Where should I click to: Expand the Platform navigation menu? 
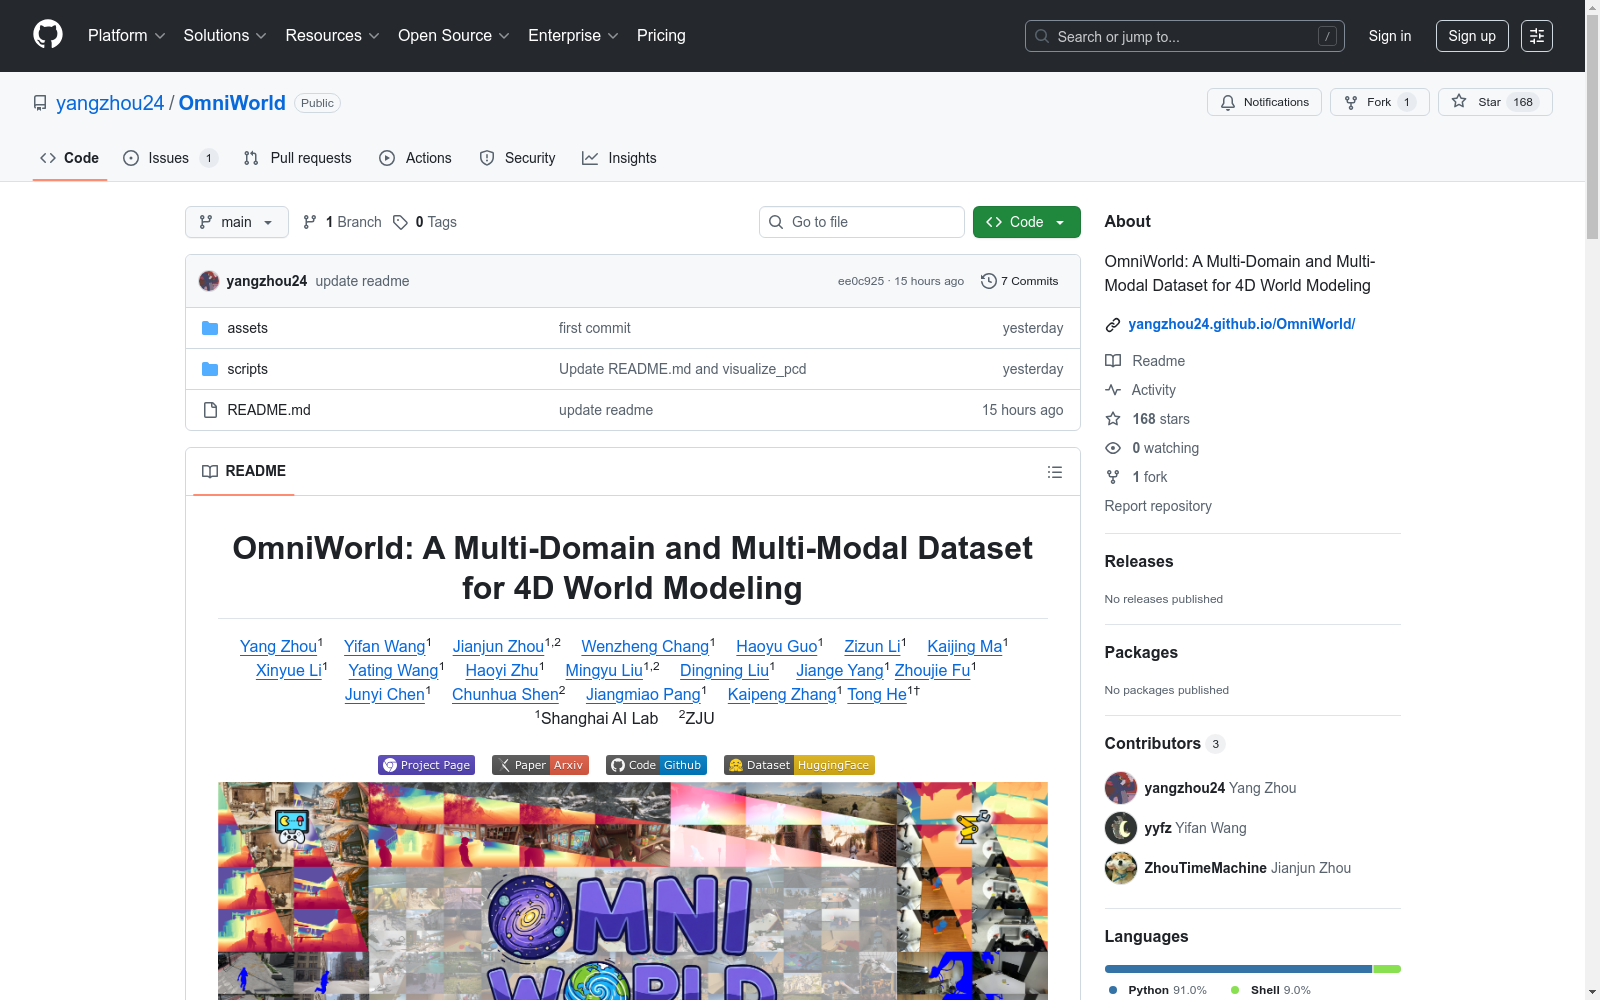point(126,36)
